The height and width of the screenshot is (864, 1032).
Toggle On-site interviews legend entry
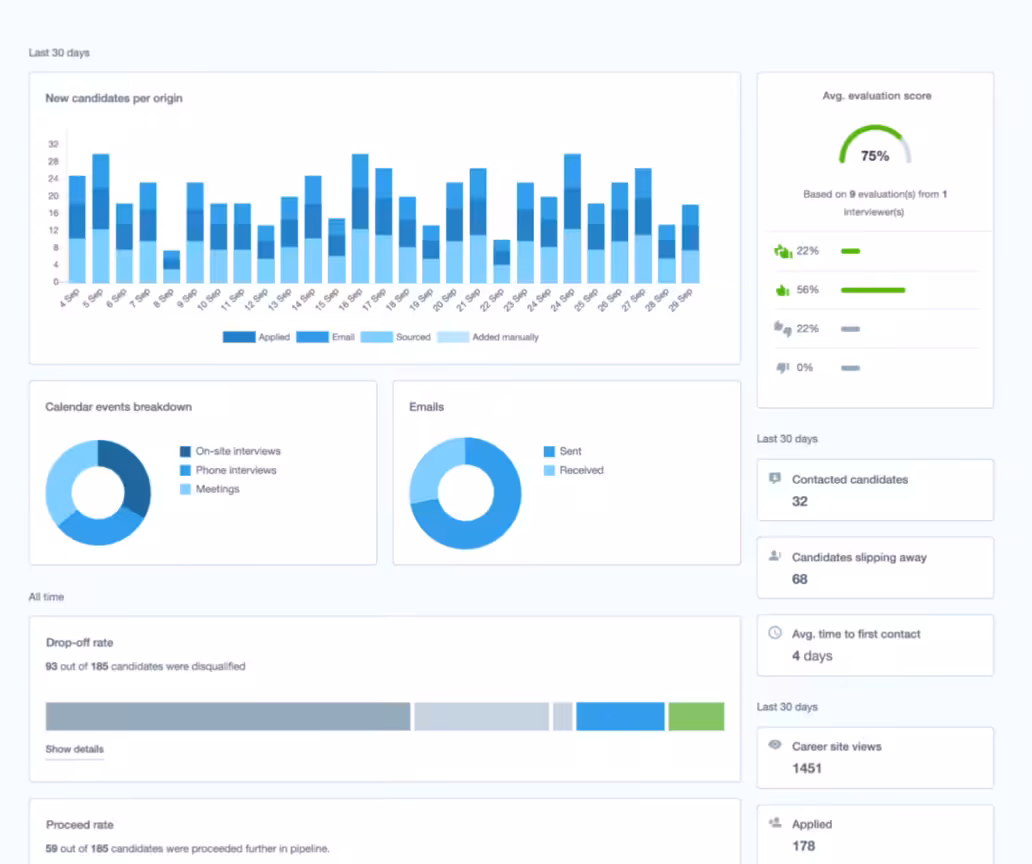pos(230,451)
